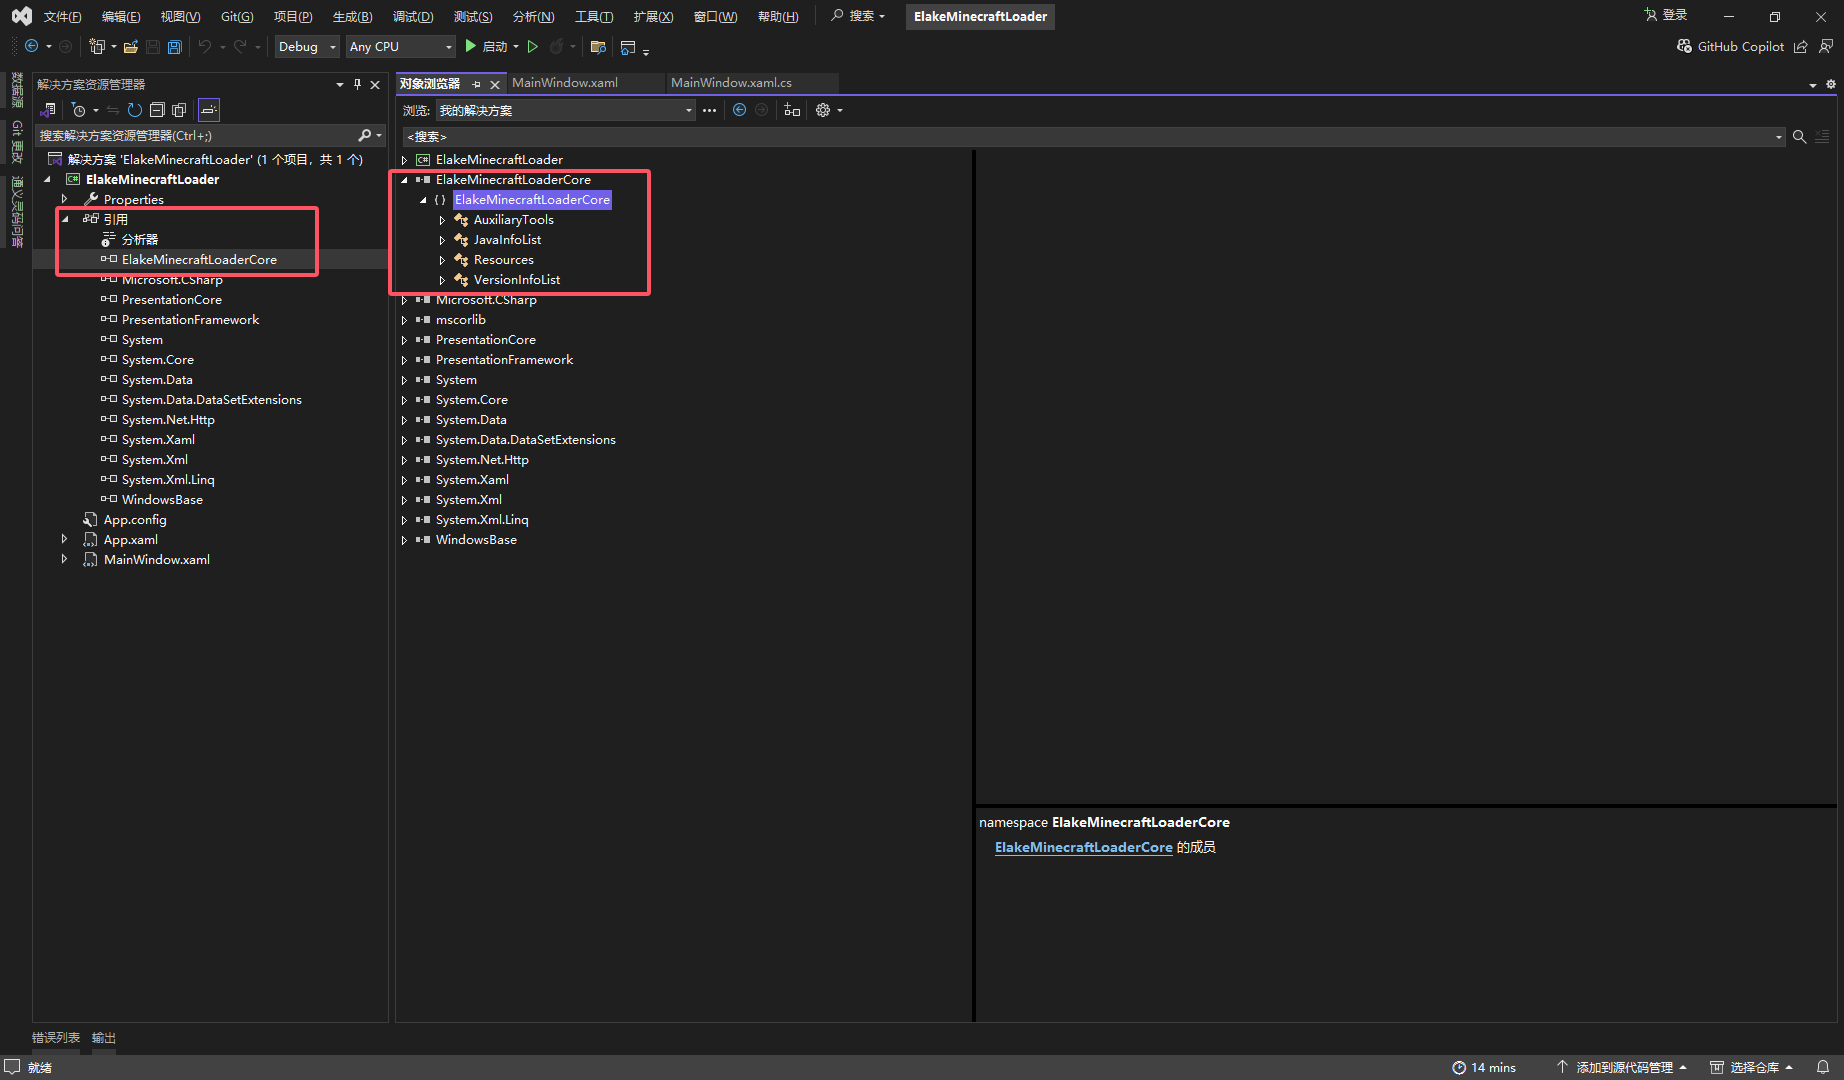Viewport: 1844px width, 1080px height.
Task: Open object browser settings gear
Action: click(823, 110)
